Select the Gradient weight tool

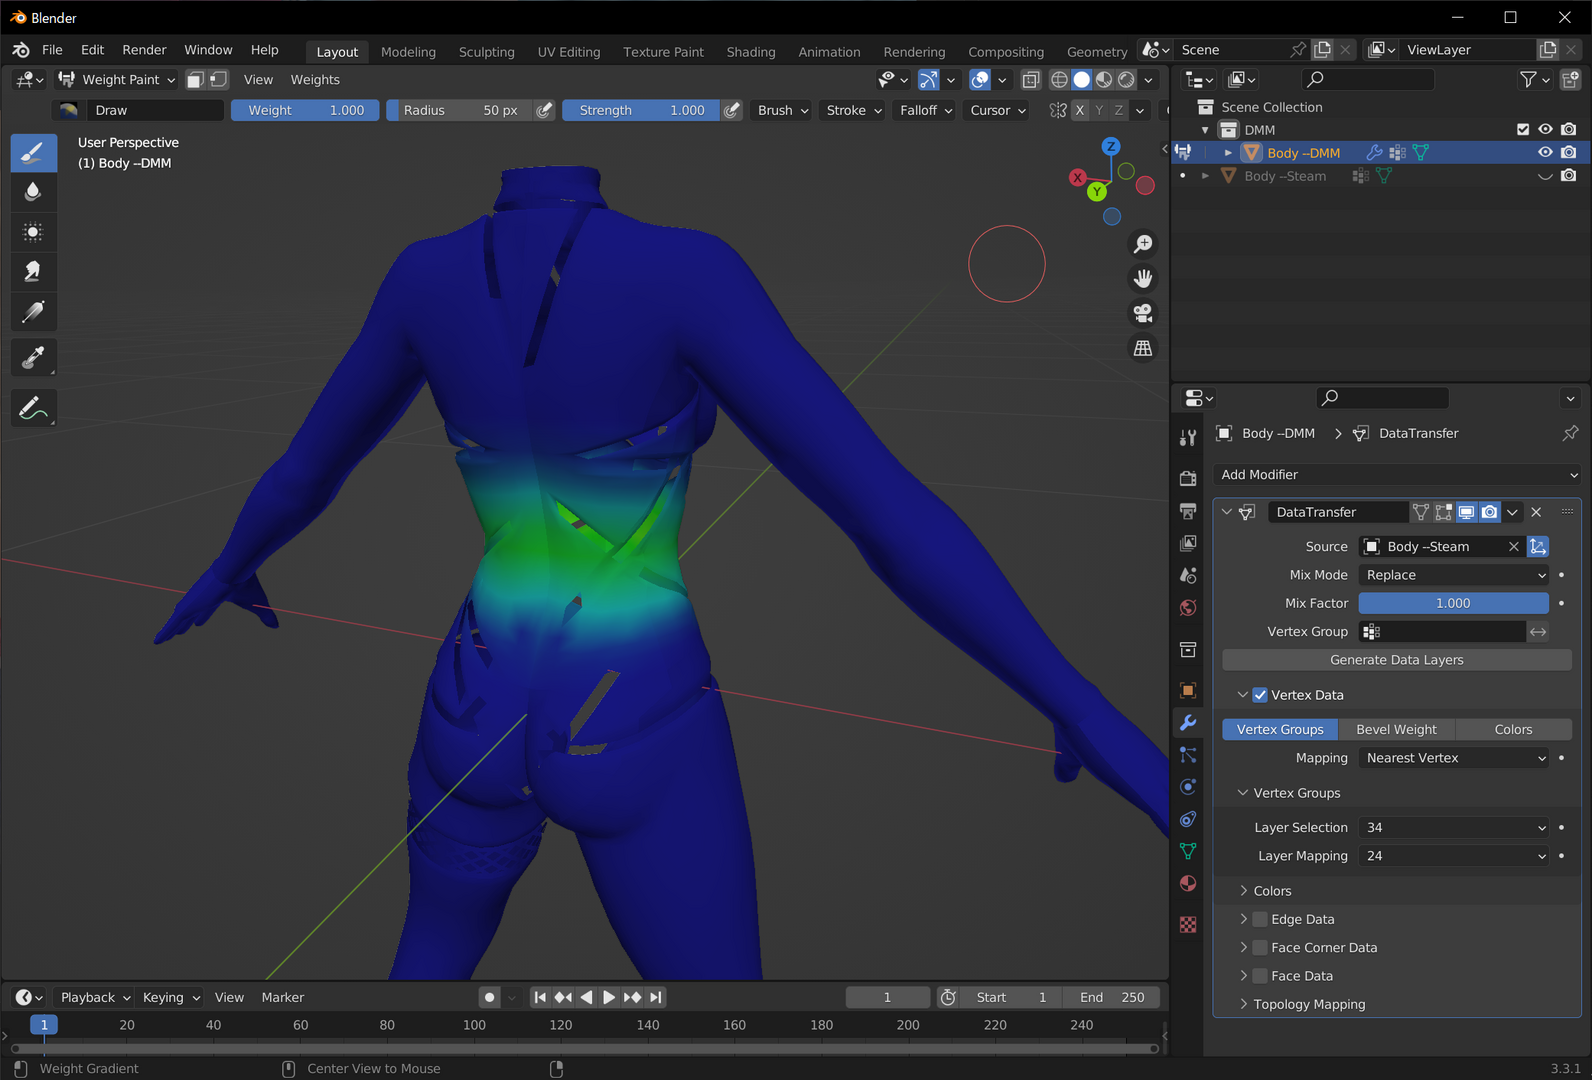click(x=33, y=312)
